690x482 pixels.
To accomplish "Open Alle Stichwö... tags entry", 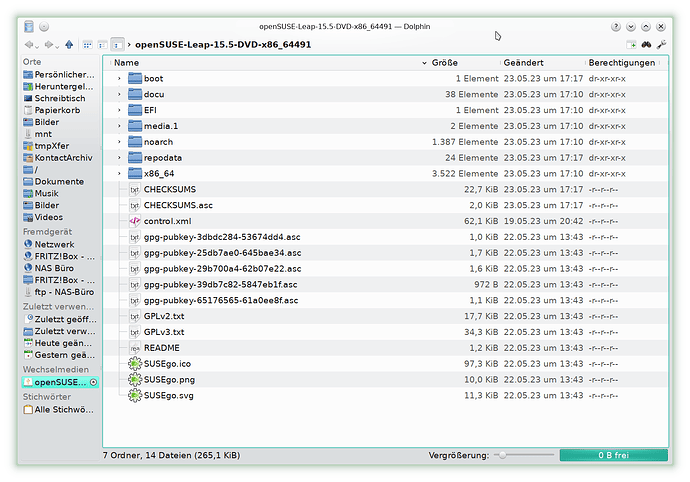I will point(60,410).
